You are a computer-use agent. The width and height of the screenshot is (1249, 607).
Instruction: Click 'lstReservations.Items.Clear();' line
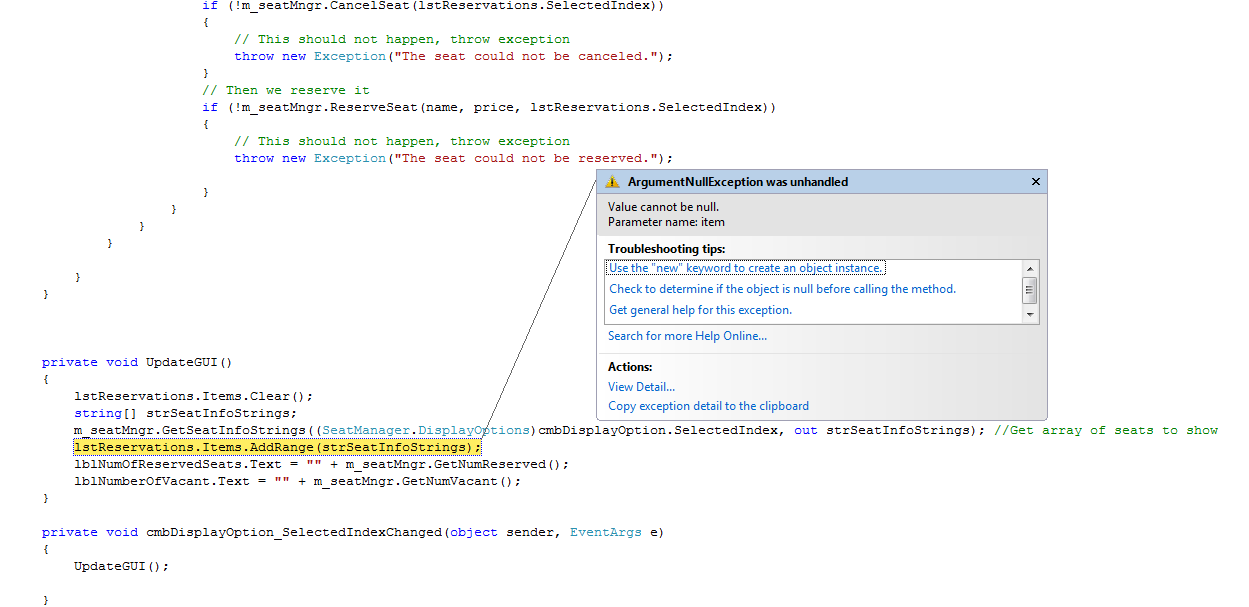point(193,396)
